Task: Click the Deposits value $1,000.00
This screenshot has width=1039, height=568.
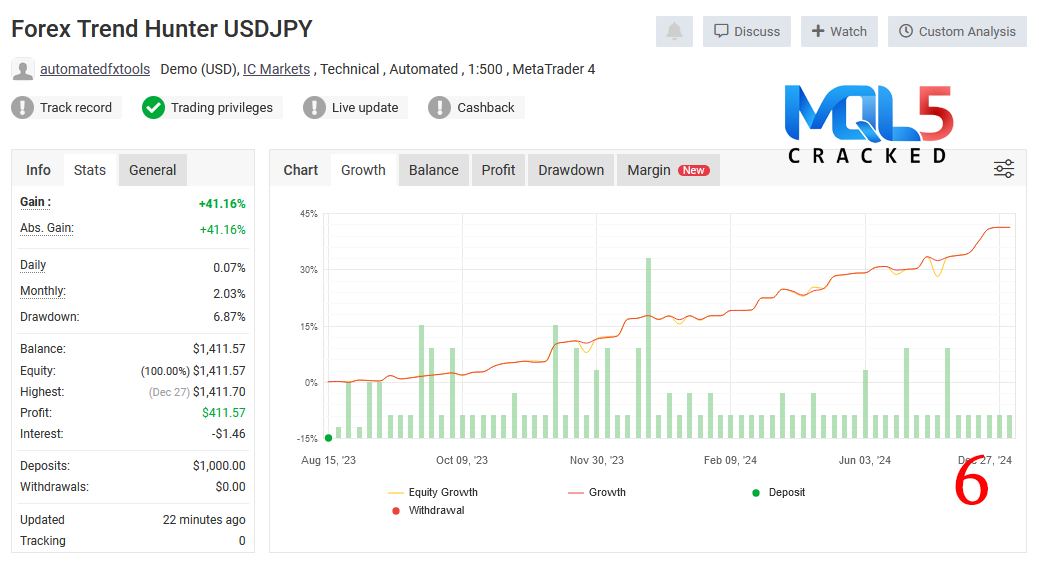Action: point(219,466)
